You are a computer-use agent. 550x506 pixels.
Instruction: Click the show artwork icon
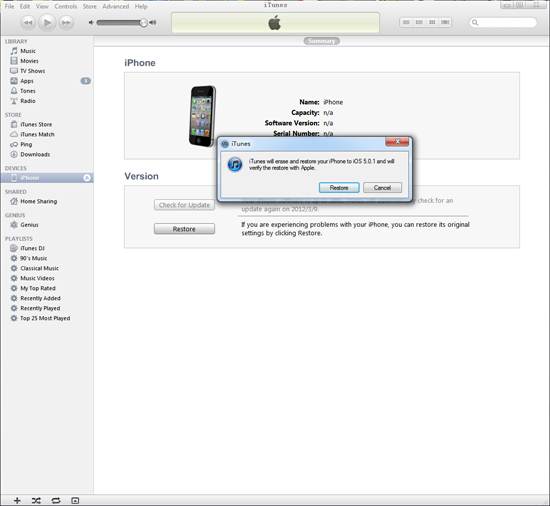[75, 500]
